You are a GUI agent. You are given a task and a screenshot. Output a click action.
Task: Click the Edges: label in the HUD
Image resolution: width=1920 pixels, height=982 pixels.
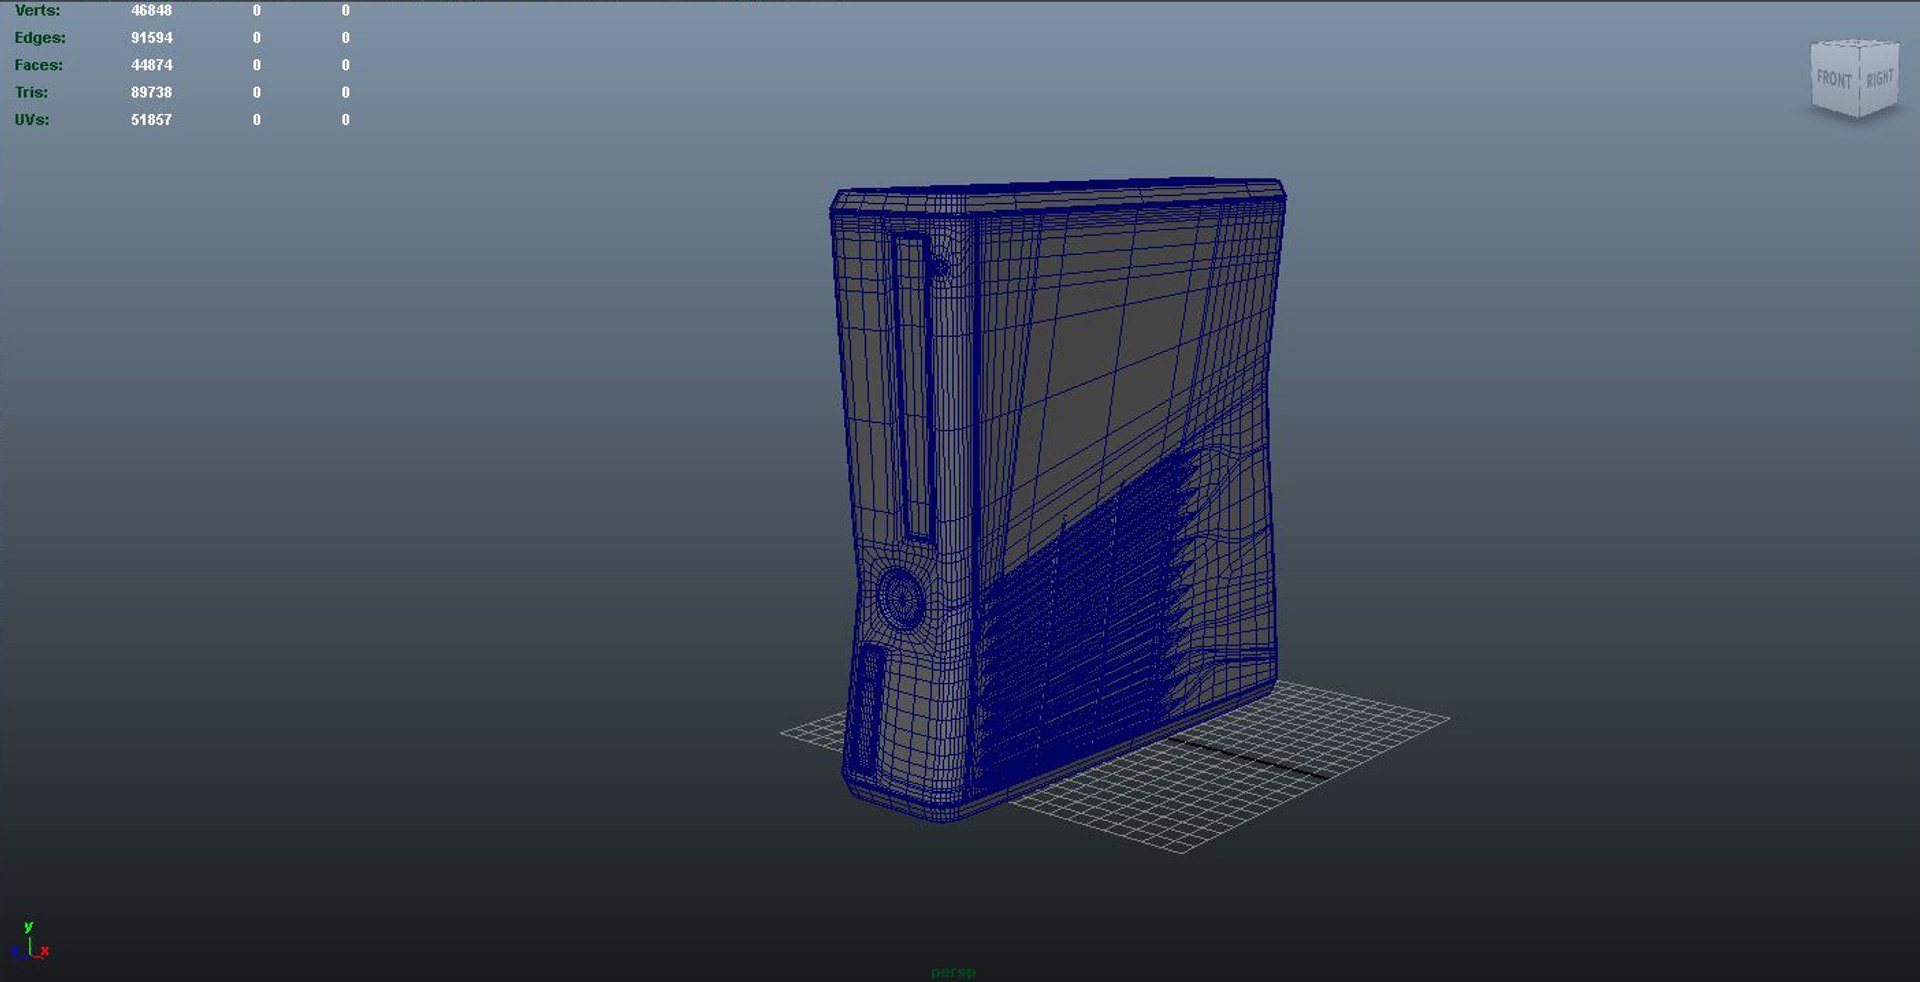(40, 37)
